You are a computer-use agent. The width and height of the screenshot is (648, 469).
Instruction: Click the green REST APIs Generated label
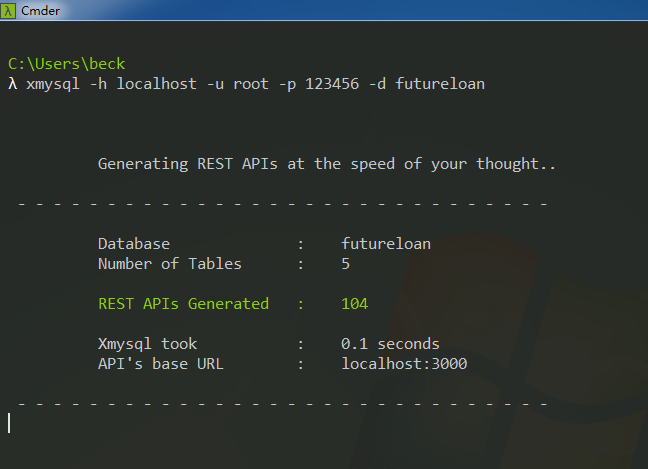click(x=183, y=304)
